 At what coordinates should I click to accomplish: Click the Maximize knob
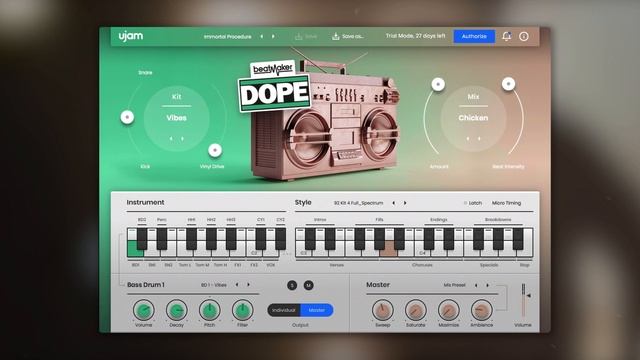click(449, 311)
